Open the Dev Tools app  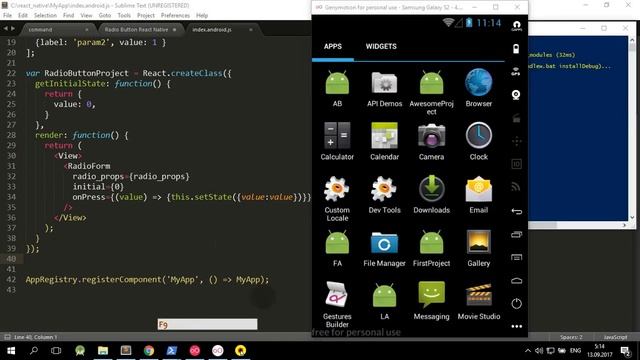coord(384,195)
